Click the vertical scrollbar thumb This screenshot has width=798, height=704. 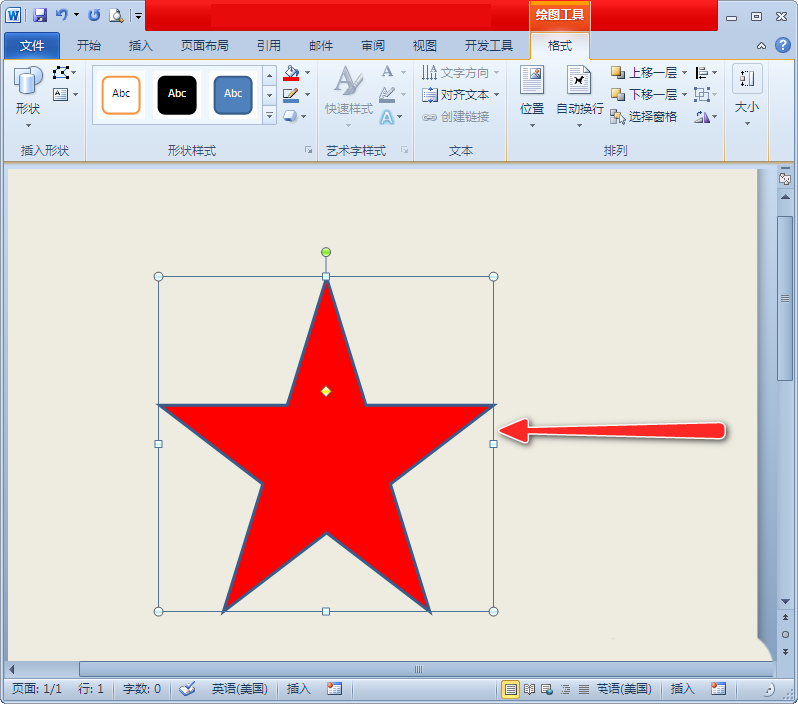785,298
